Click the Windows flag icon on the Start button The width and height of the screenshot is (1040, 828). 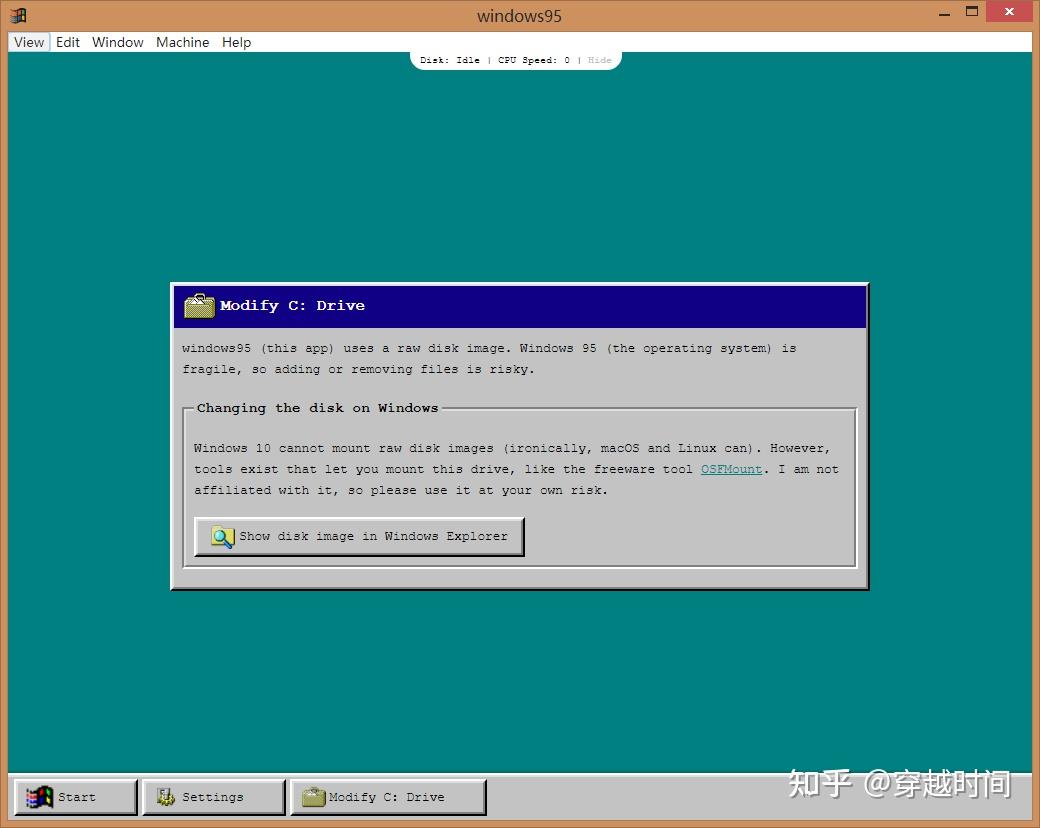click(40, 796)
